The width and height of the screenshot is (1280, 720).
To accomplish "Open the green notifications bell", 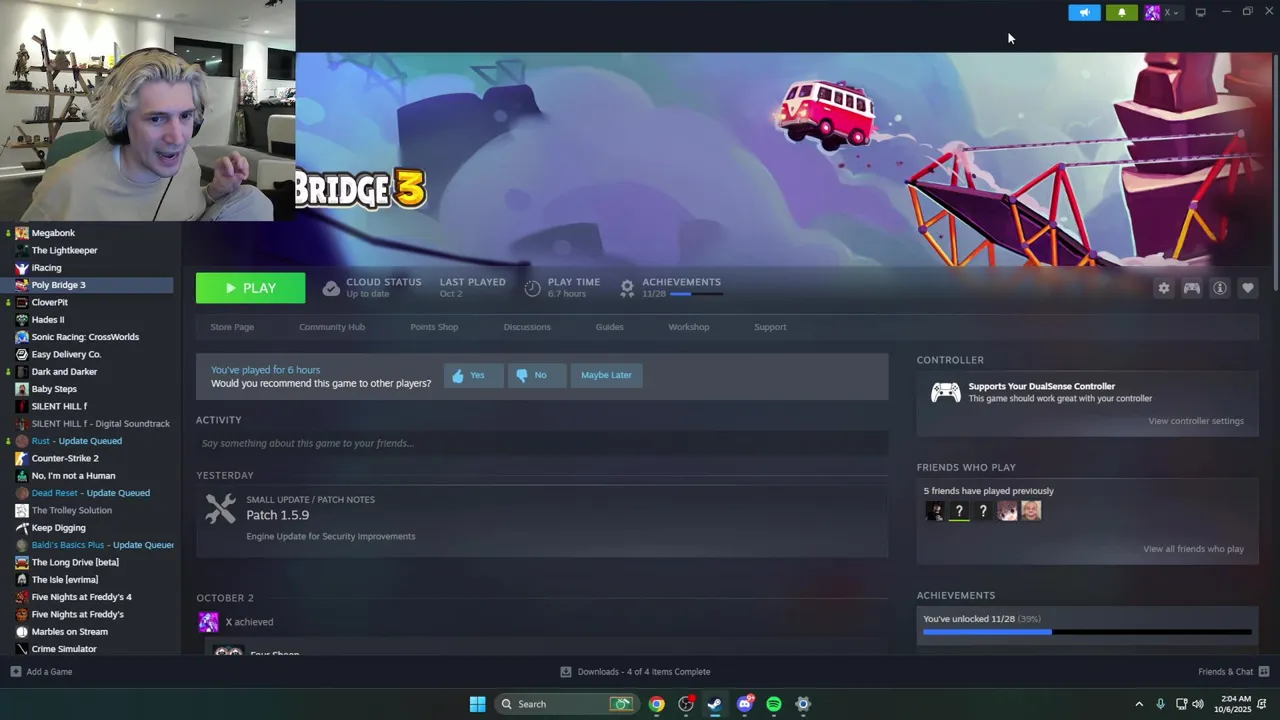I will coord(1122,12).
